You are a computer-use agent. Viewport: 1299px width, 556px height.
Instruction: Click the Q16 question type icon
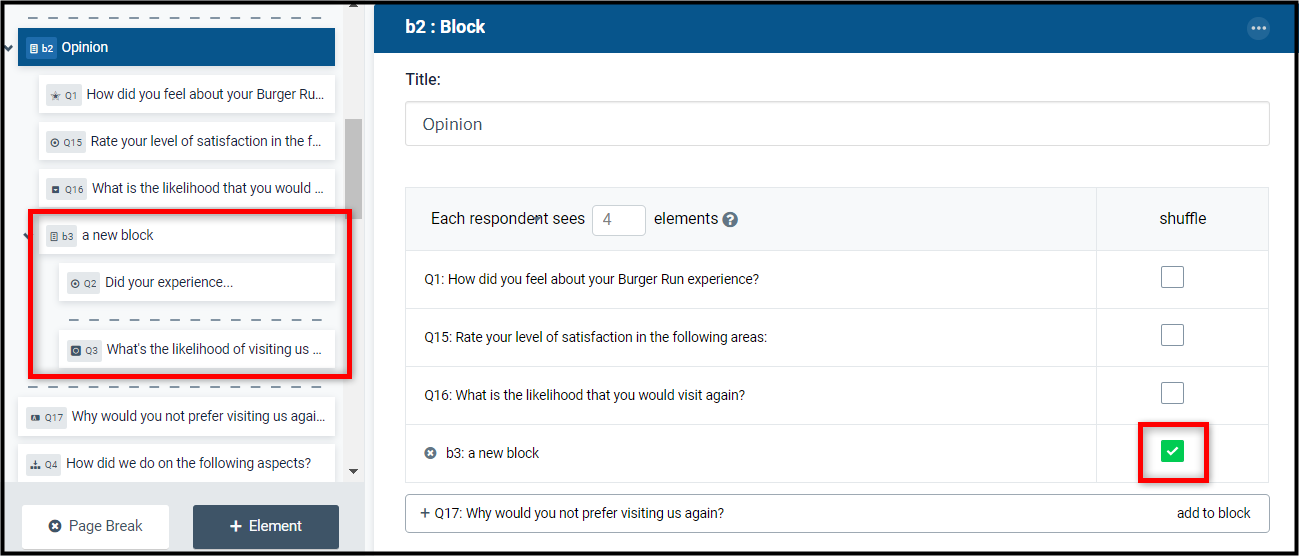tap(55, 189)
